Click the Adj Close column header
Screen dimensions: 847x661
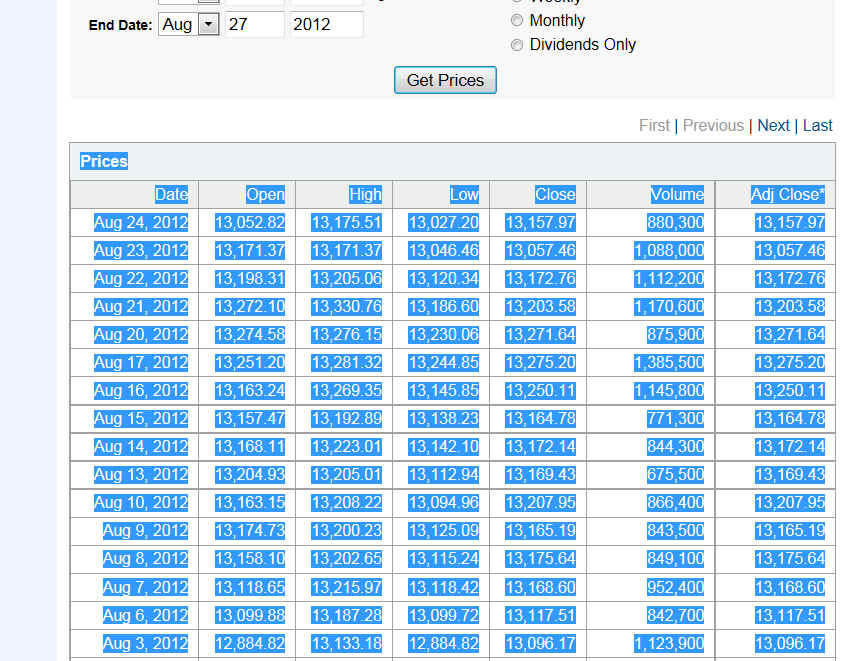[787, 195]
